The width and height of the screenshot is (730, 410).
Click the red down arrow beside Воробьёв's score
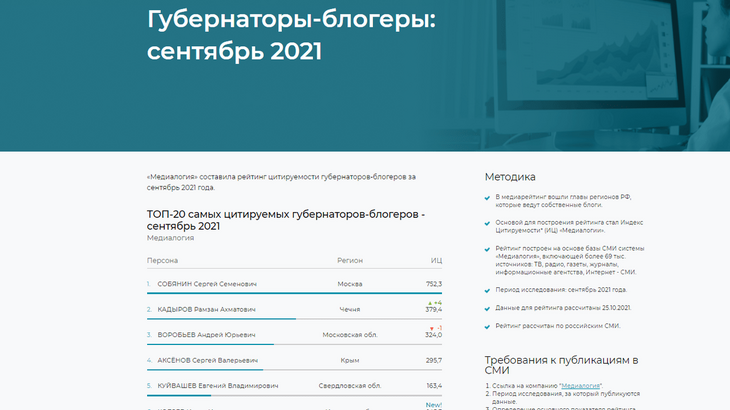pos(431,327)
